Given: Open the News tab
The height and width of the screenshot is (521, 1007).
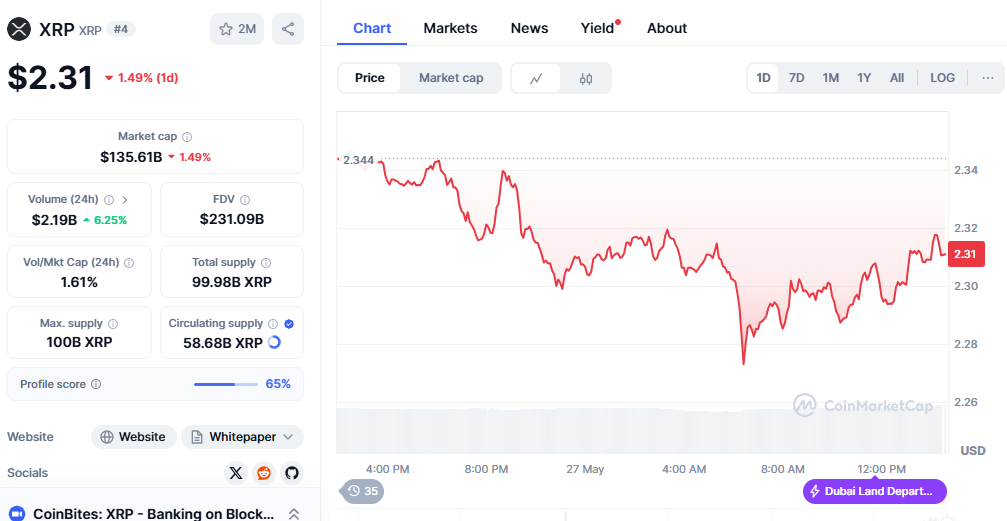Looking at the screenshot, I should 529,28.
